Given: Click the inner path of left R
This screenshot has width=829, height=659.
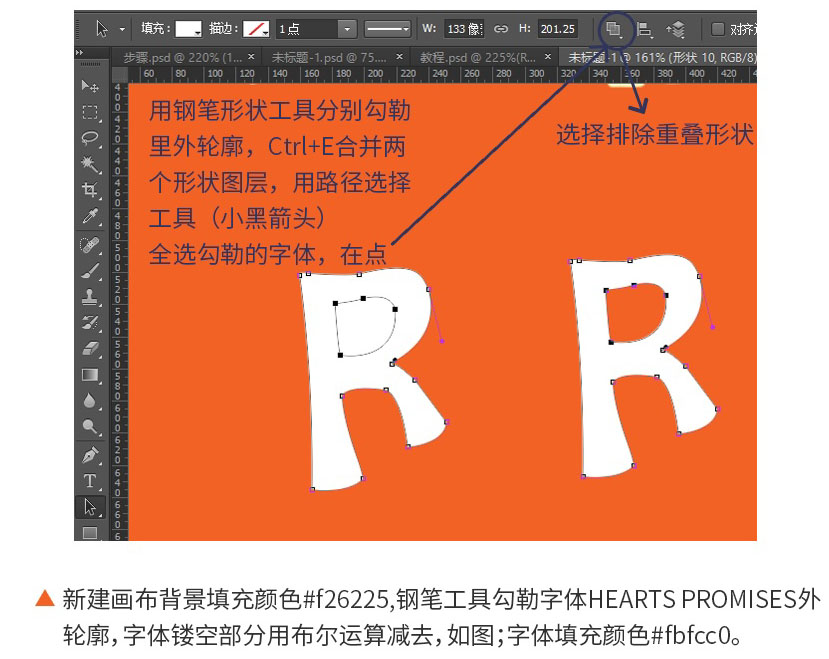Looking at the screenshot, I should pos(365,327).
